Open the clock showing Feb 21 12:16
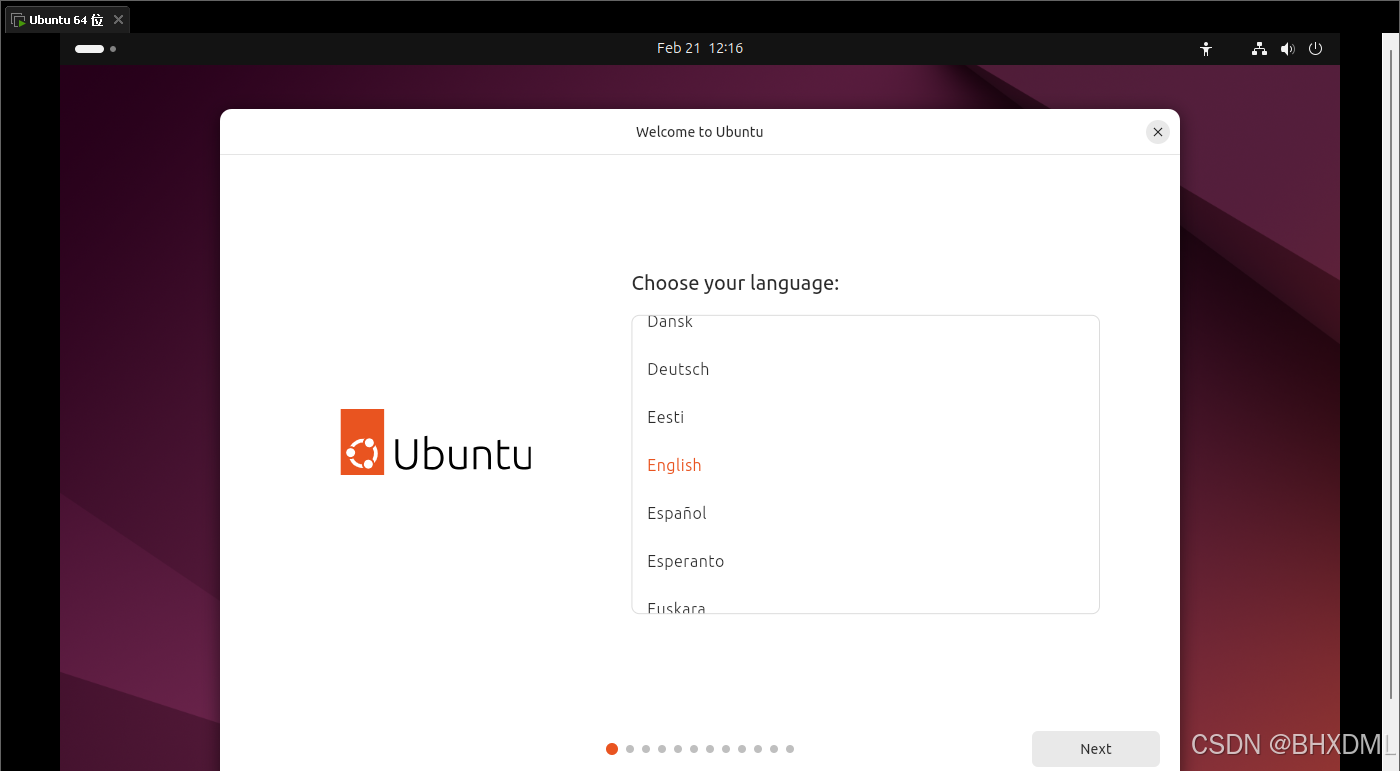The width and height of the screenshot is (1400, 771). [x=699, y=48]
